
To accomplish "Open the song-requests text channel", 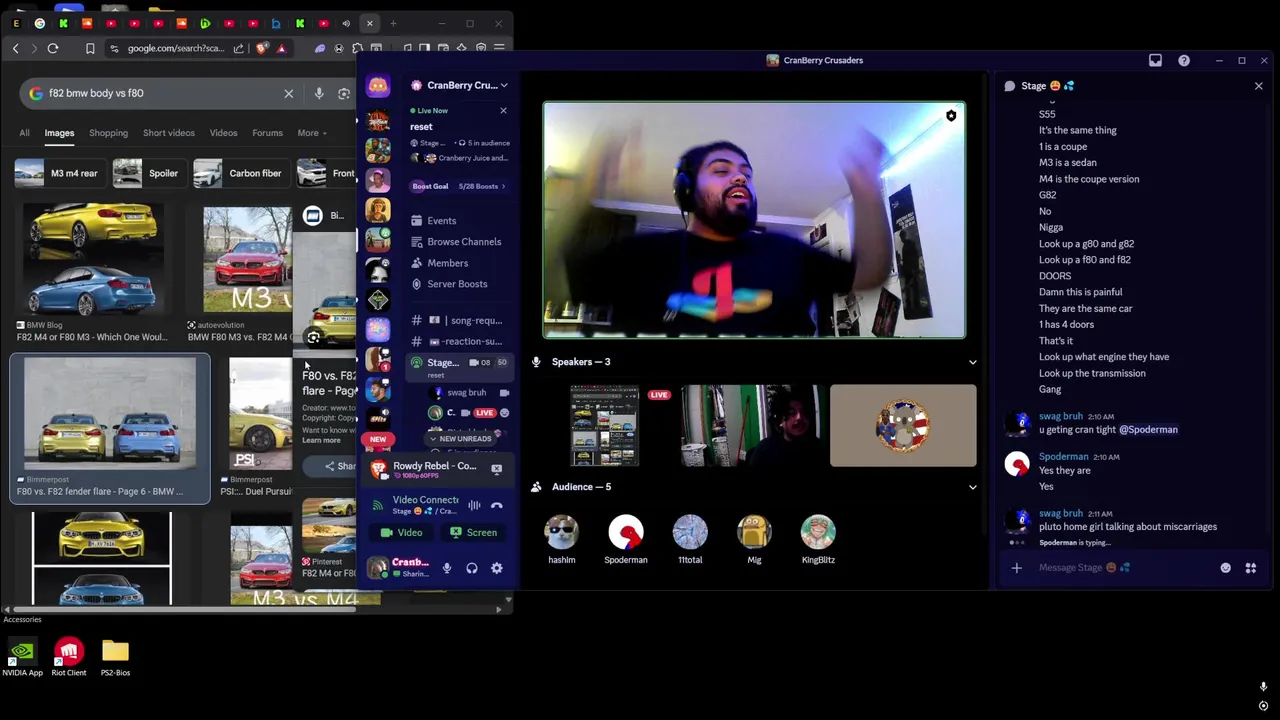I will pyautogui.click(x=459, y=320).
